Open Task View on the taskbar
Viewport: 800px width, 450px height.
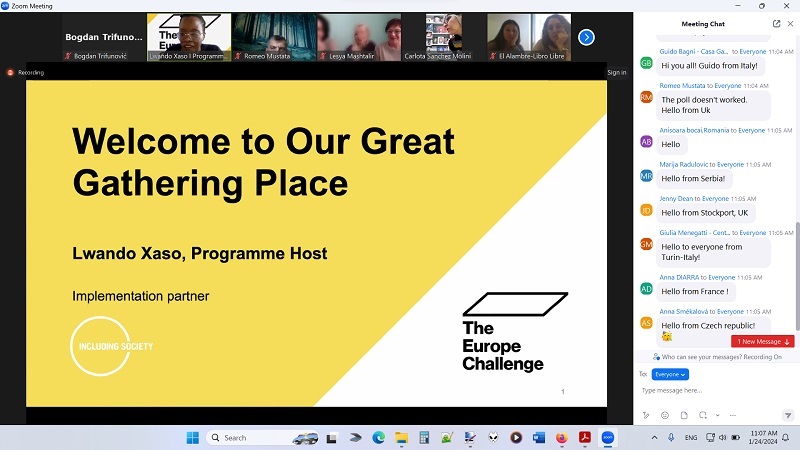pos(332,438)
